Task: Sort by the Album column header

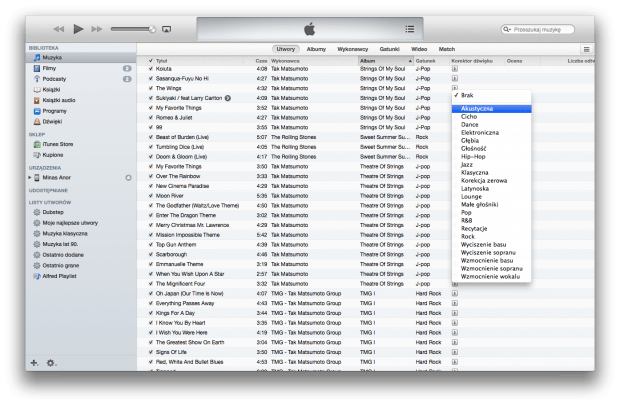Action: point(386,61)
